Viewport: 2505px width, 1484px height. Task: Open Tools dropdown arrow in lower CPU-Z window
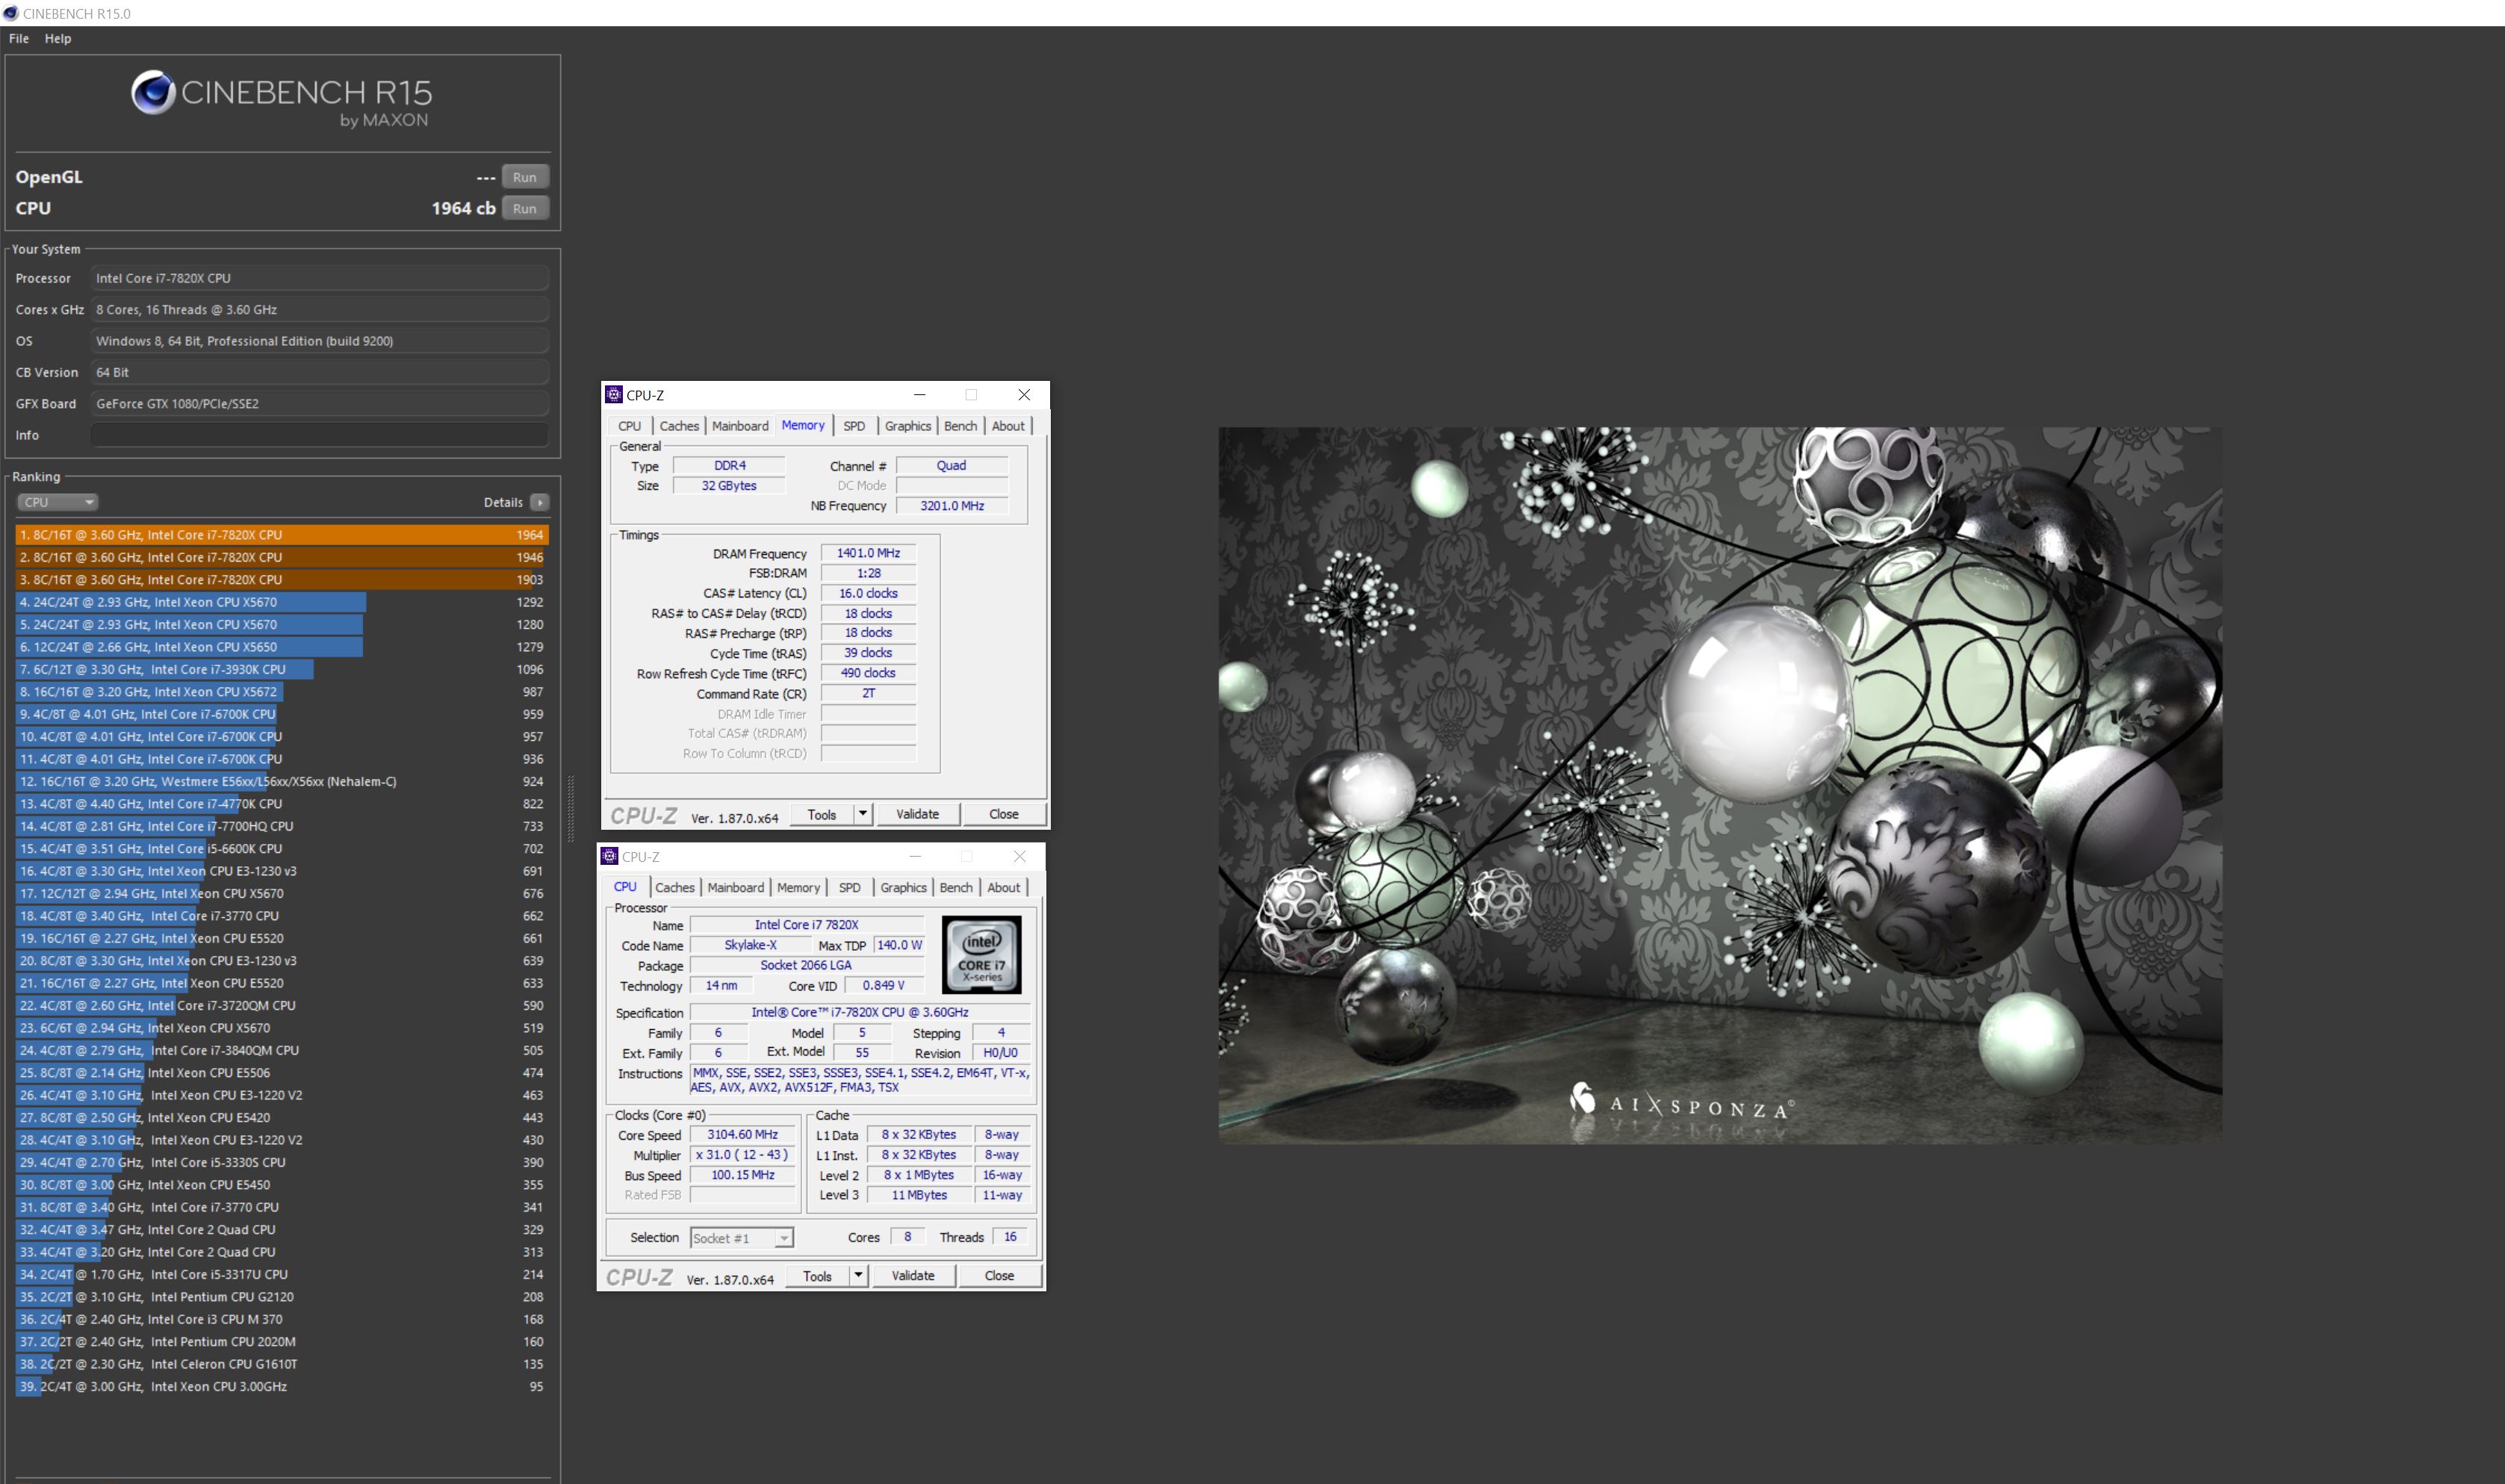click(858, 1275)
